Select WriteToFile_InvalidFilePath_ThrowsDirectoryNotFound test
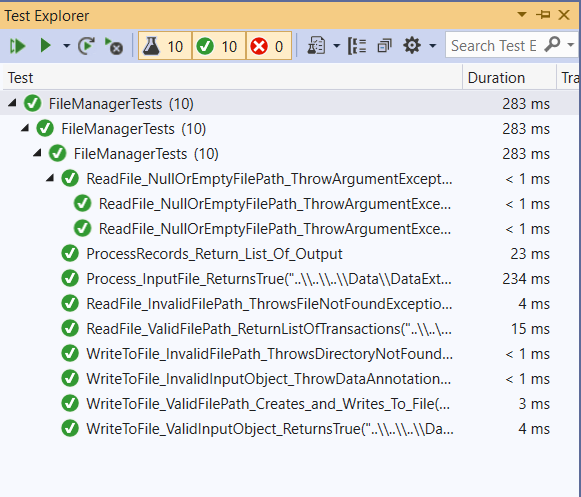 289,354
